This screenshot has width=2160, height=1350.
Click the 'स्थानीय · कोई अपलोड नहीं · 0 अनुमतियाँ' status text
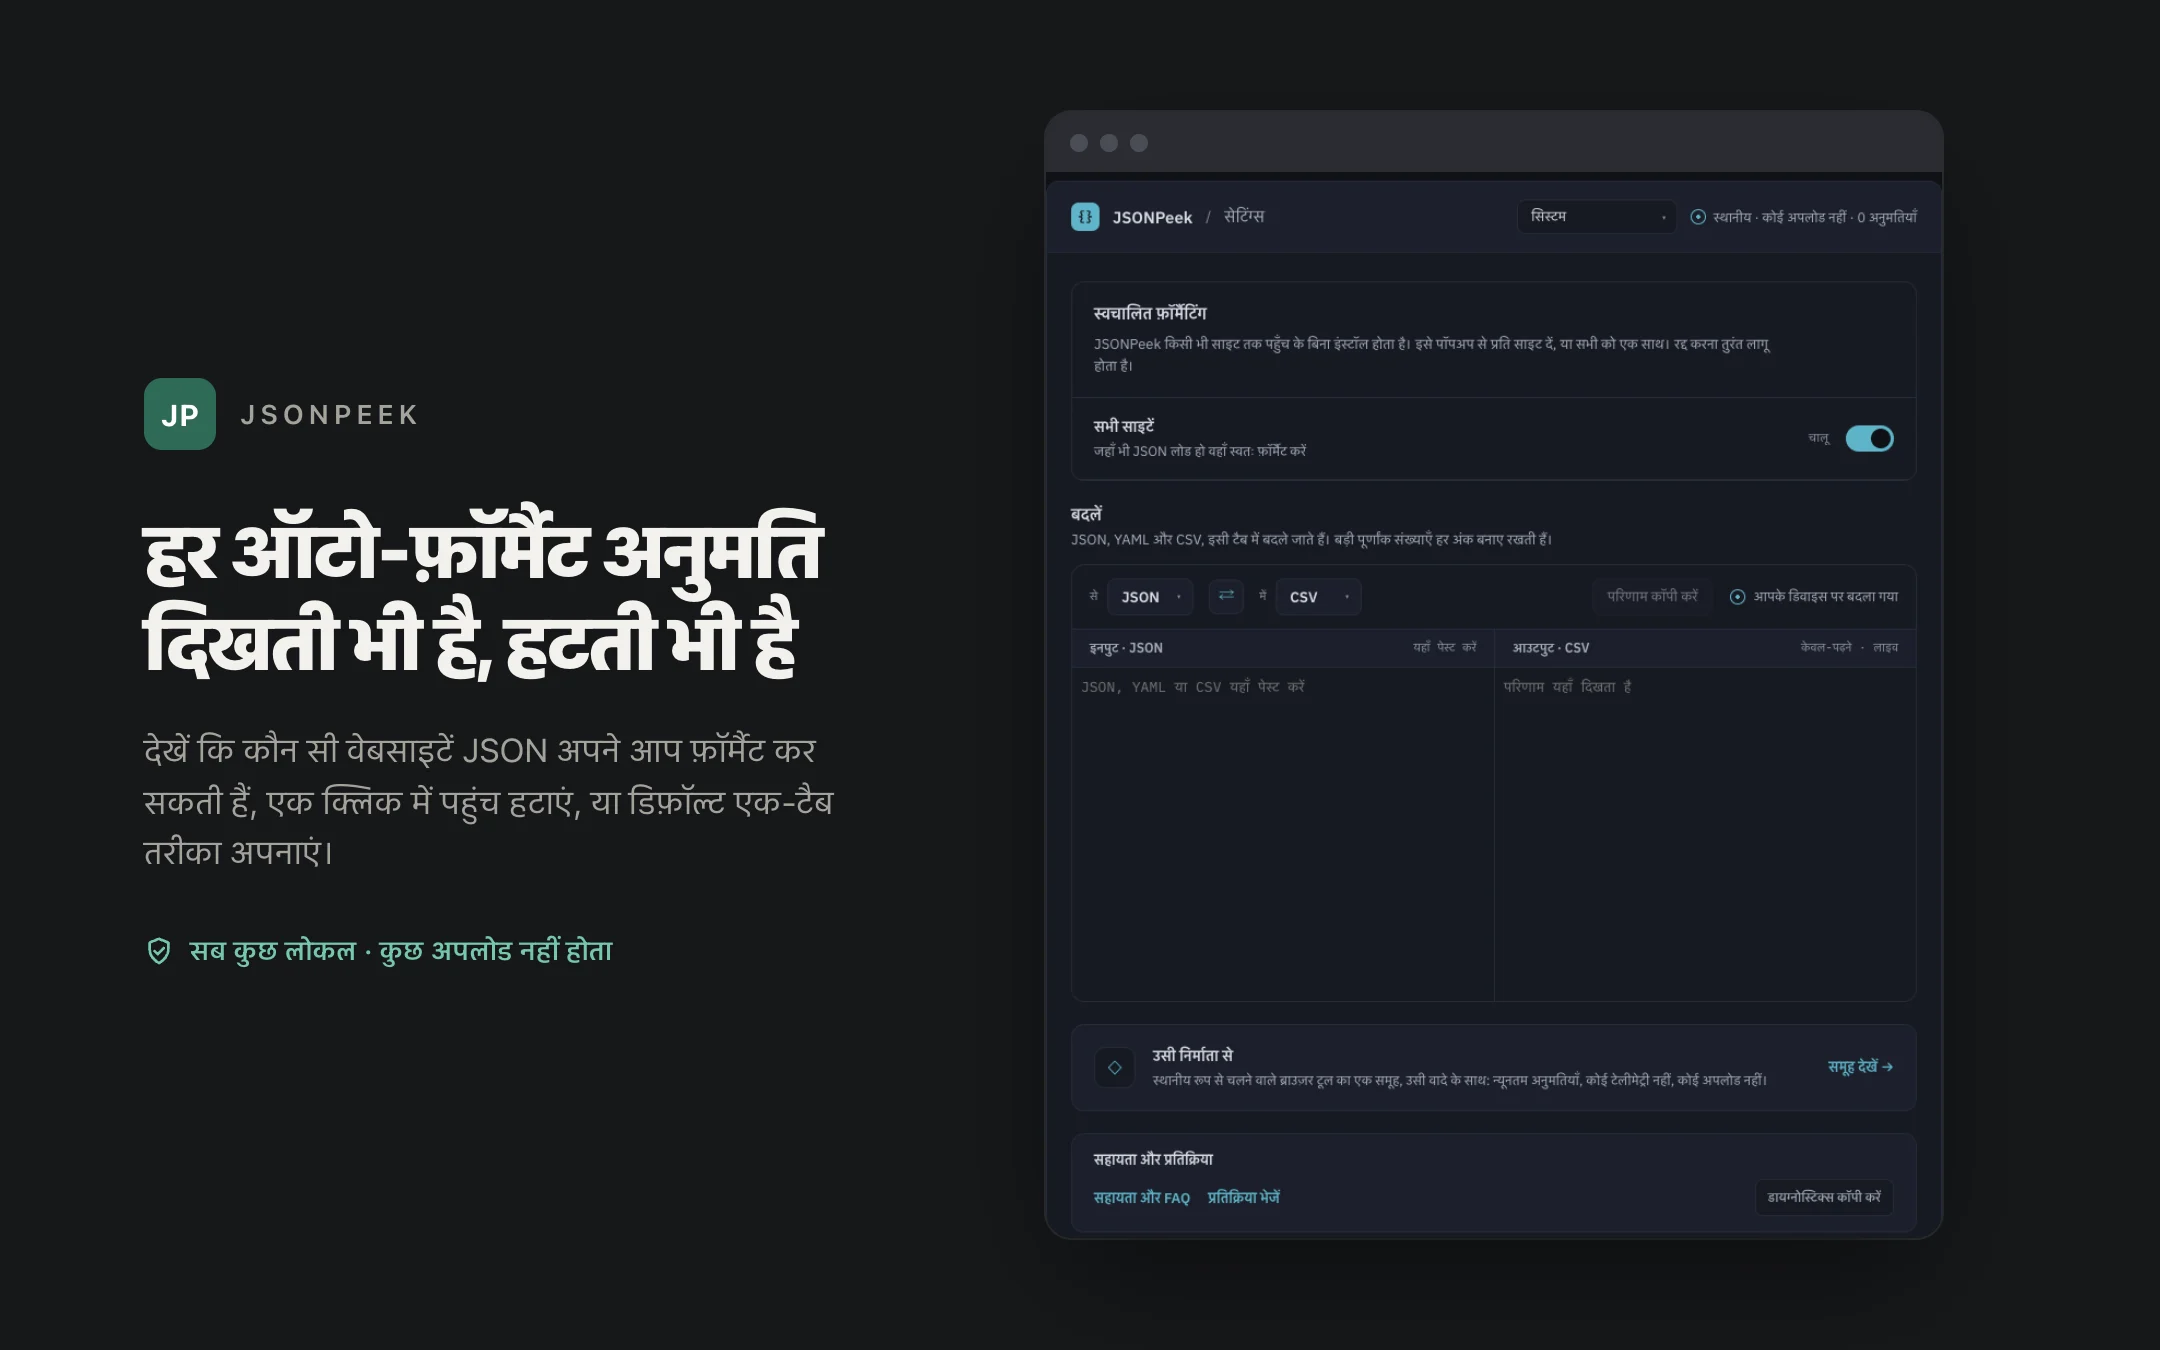click(1815, 217)
